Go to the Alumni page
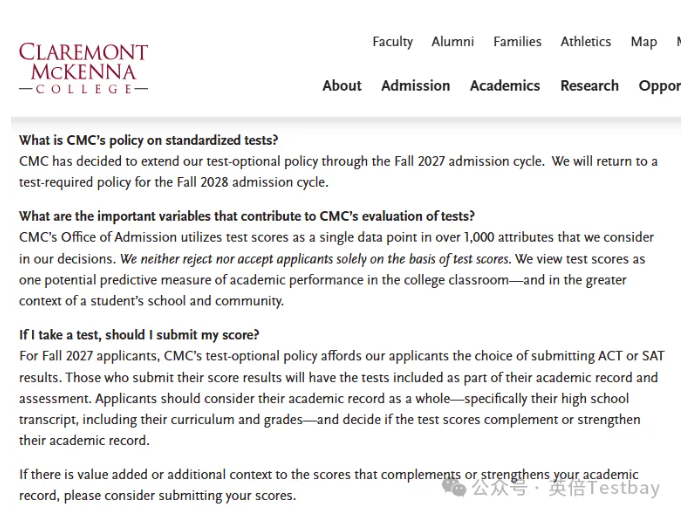The width and height of the screenshot is (693, 519). coord(453,42)
